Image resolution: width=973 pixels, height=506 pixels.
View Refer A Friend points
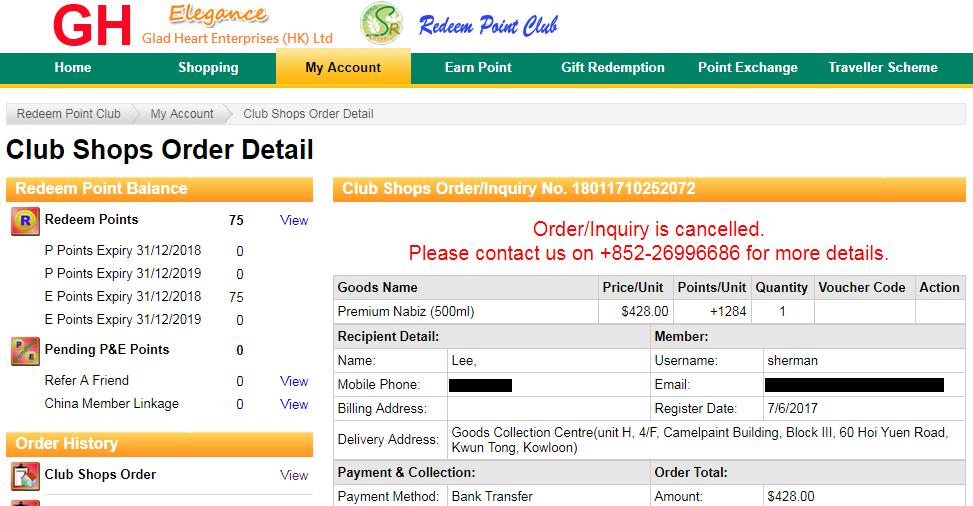click(x=294, y=381)
